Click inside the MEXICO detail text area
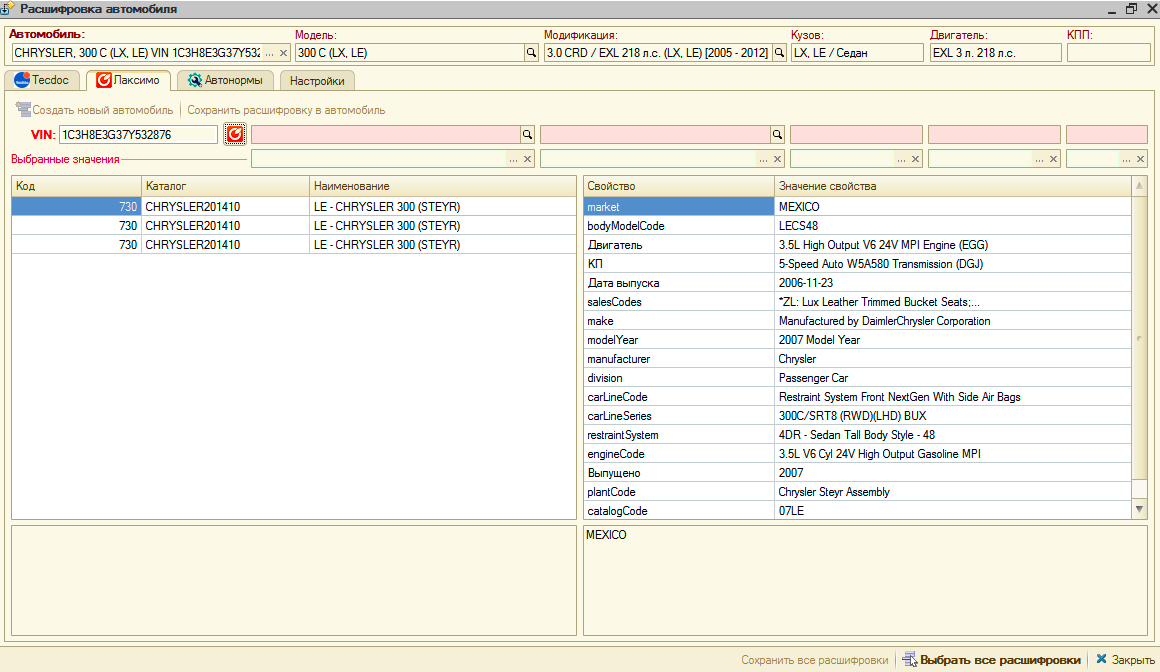 click(x=865, y=580)
